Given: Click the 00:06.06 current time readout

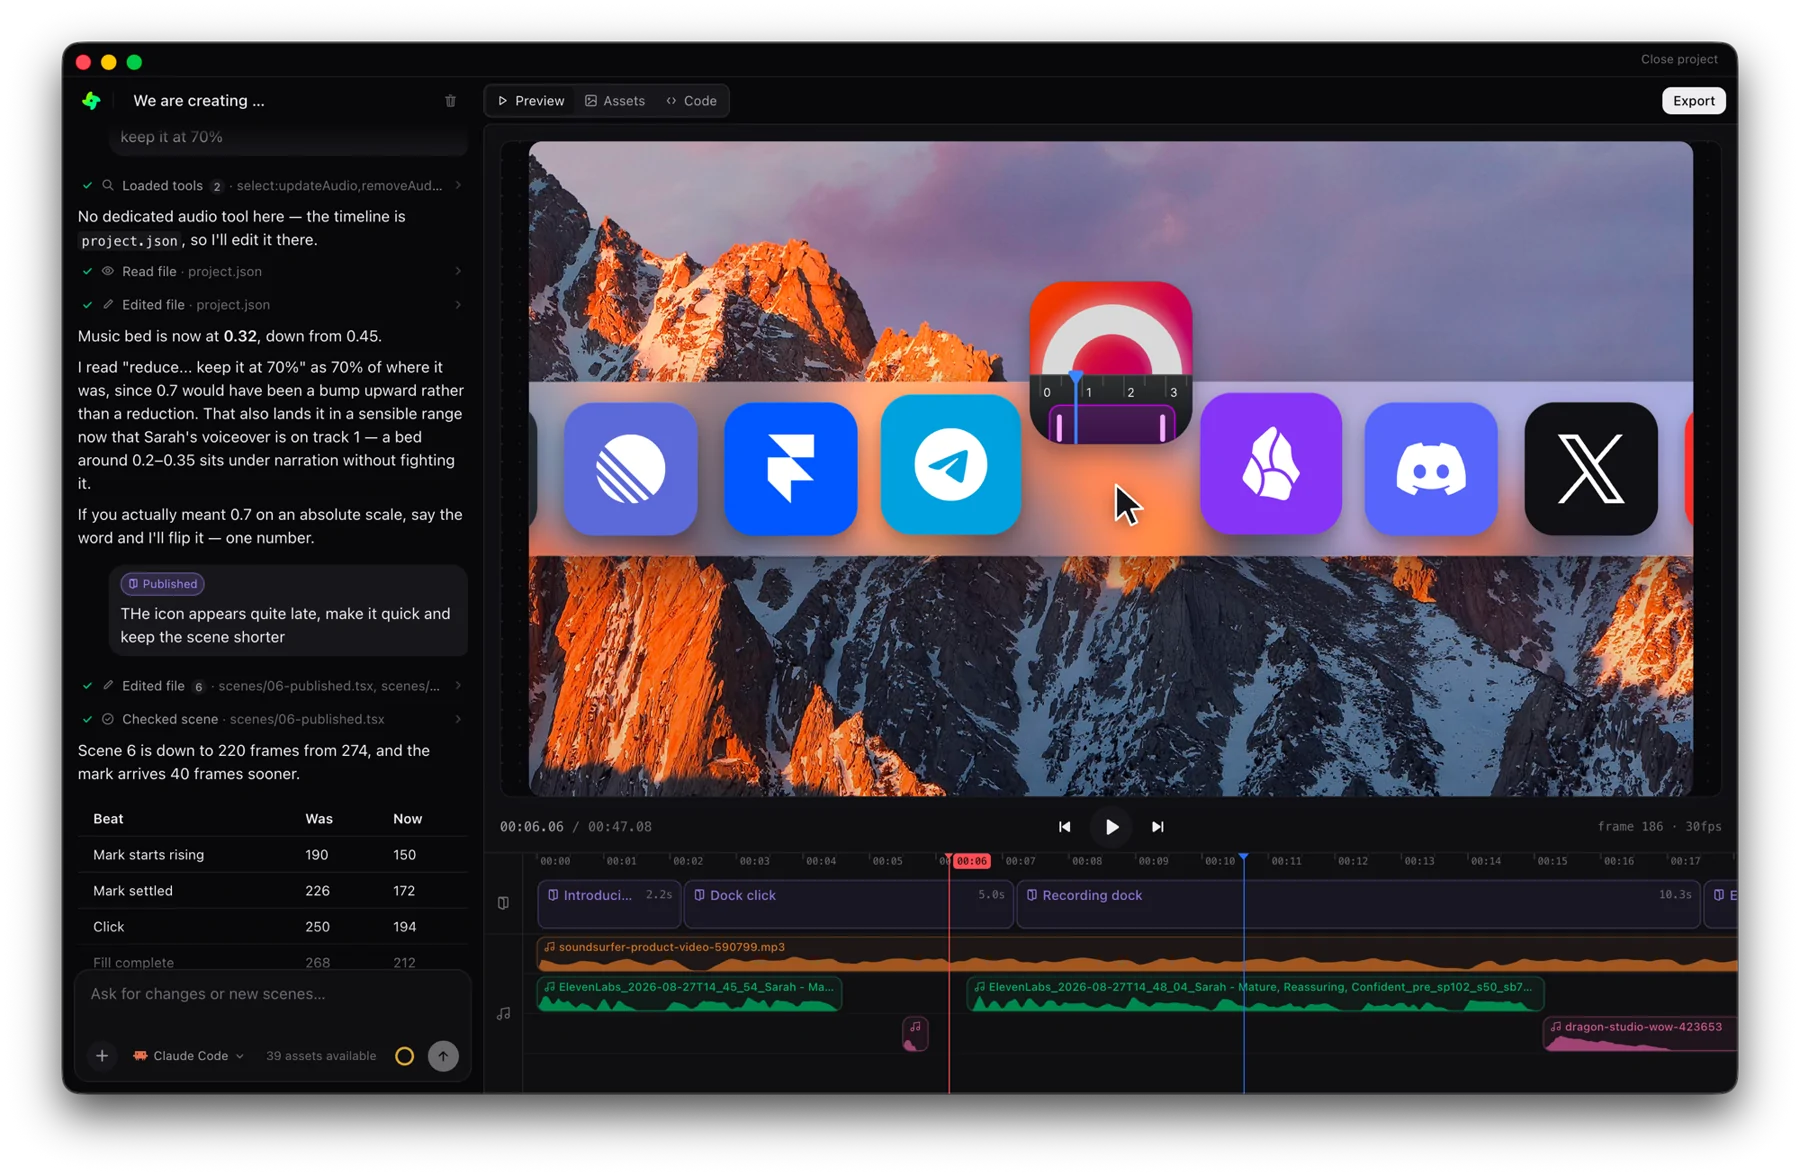Looking at the screenshot, I should point(532,827).
